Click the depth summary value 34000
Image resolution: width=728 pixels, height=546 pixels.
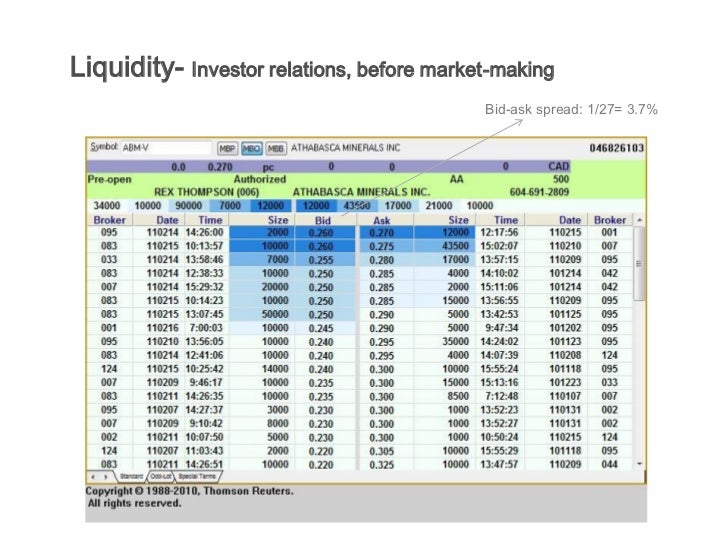(x=107, y=206)
